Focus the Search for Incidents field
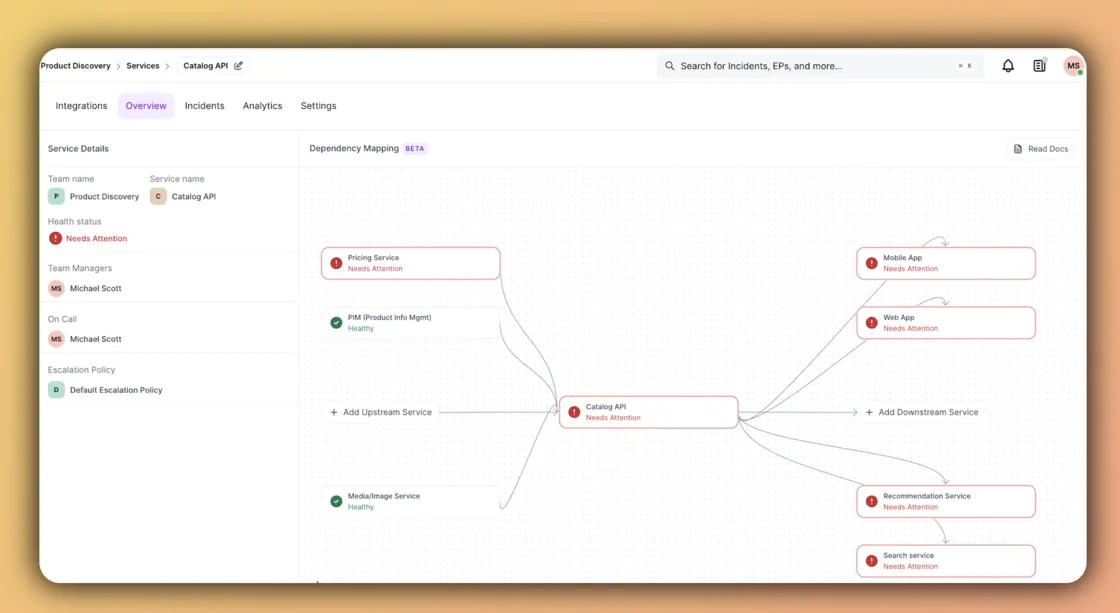The image size is (1120, 613). point(820,66)
